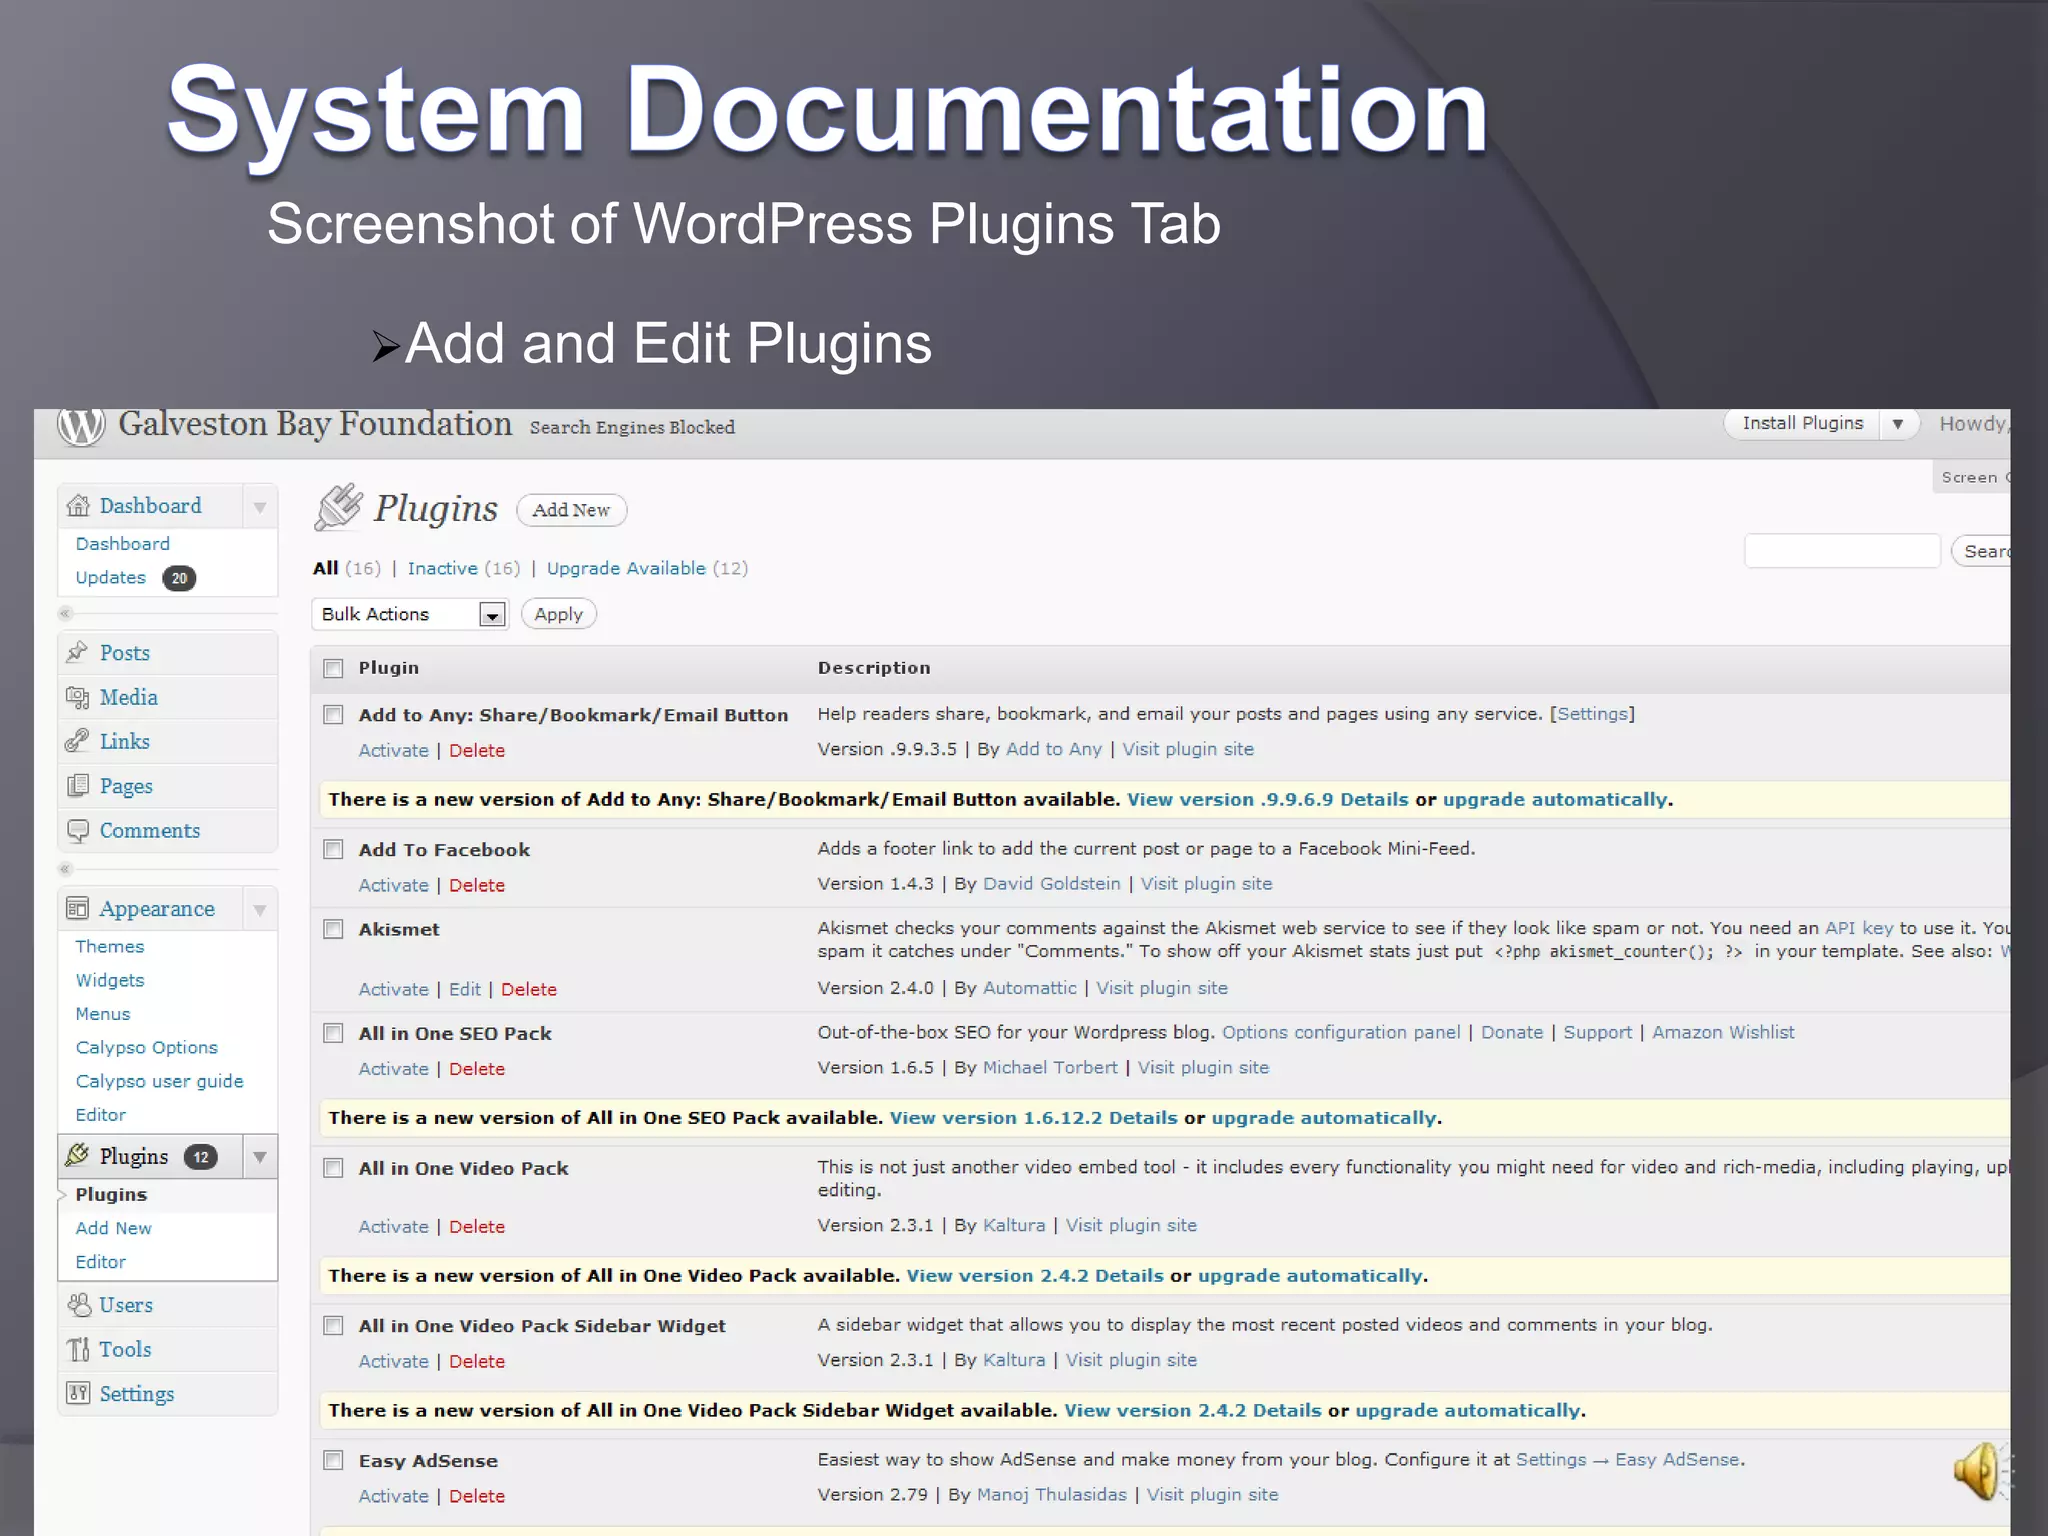This screenshot has height=1536, width=2048.
Task: Open Add to Any plugin Settings link
Action: (x=1592, y=714)
